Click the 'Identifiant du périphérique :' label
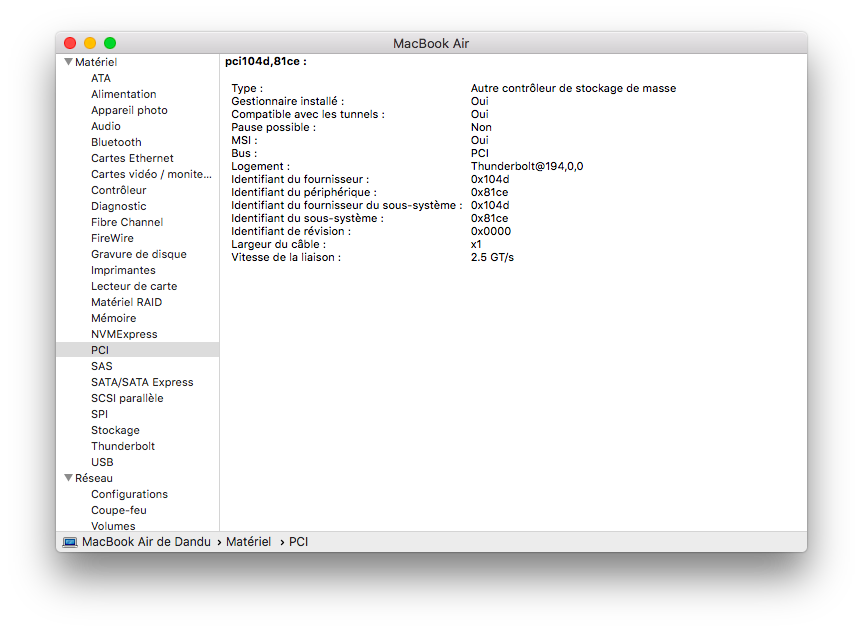Image resolution: width=863 pixels, height=632 pixels. [x=304, y=192]
